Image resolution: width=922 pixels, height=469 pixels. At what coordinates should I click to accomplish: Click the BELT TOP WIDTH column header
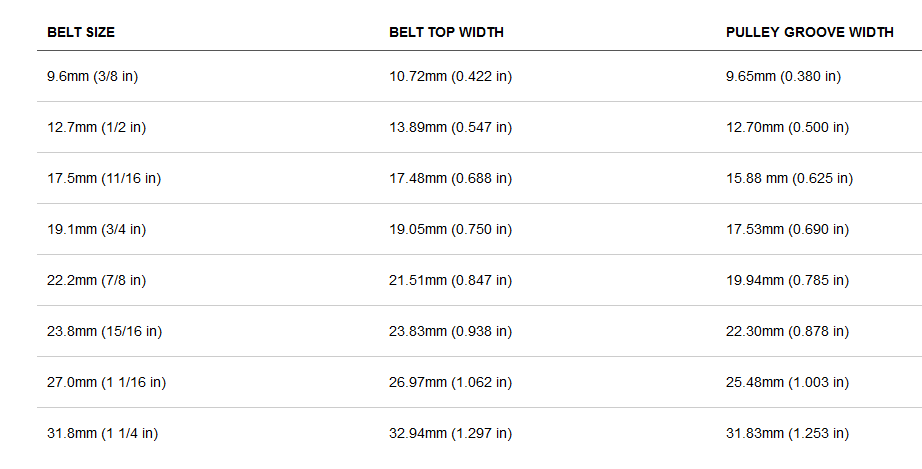click(446, 32)
